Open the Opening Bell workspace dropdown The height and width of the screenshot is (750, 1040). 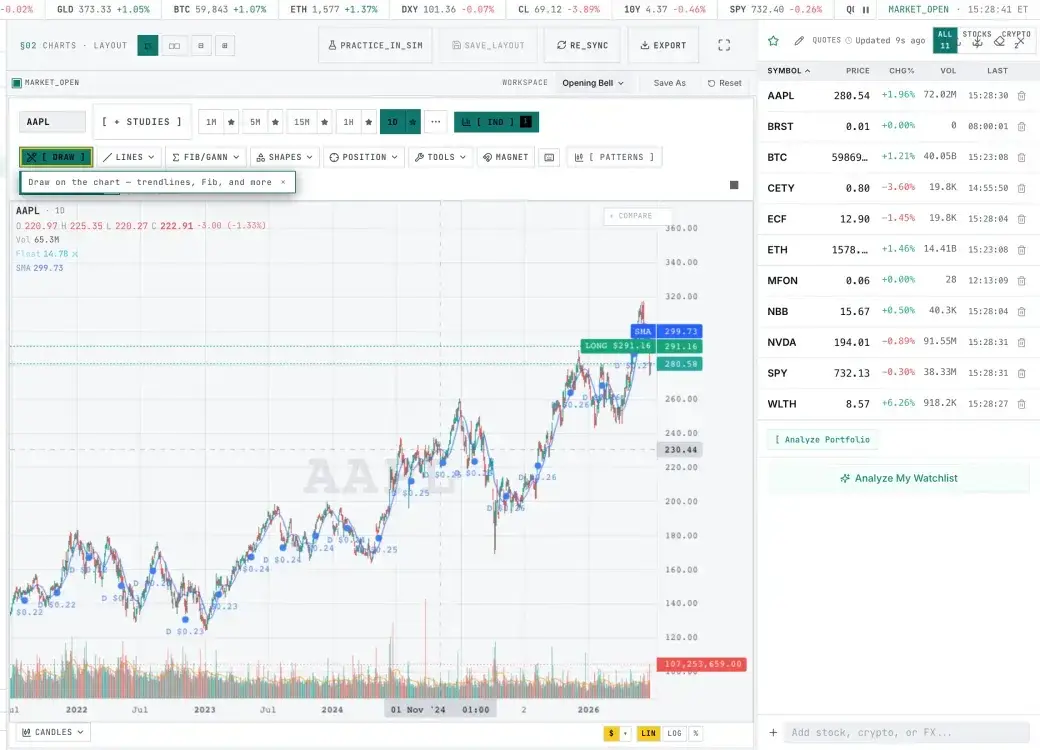click(x=593, y=83)
